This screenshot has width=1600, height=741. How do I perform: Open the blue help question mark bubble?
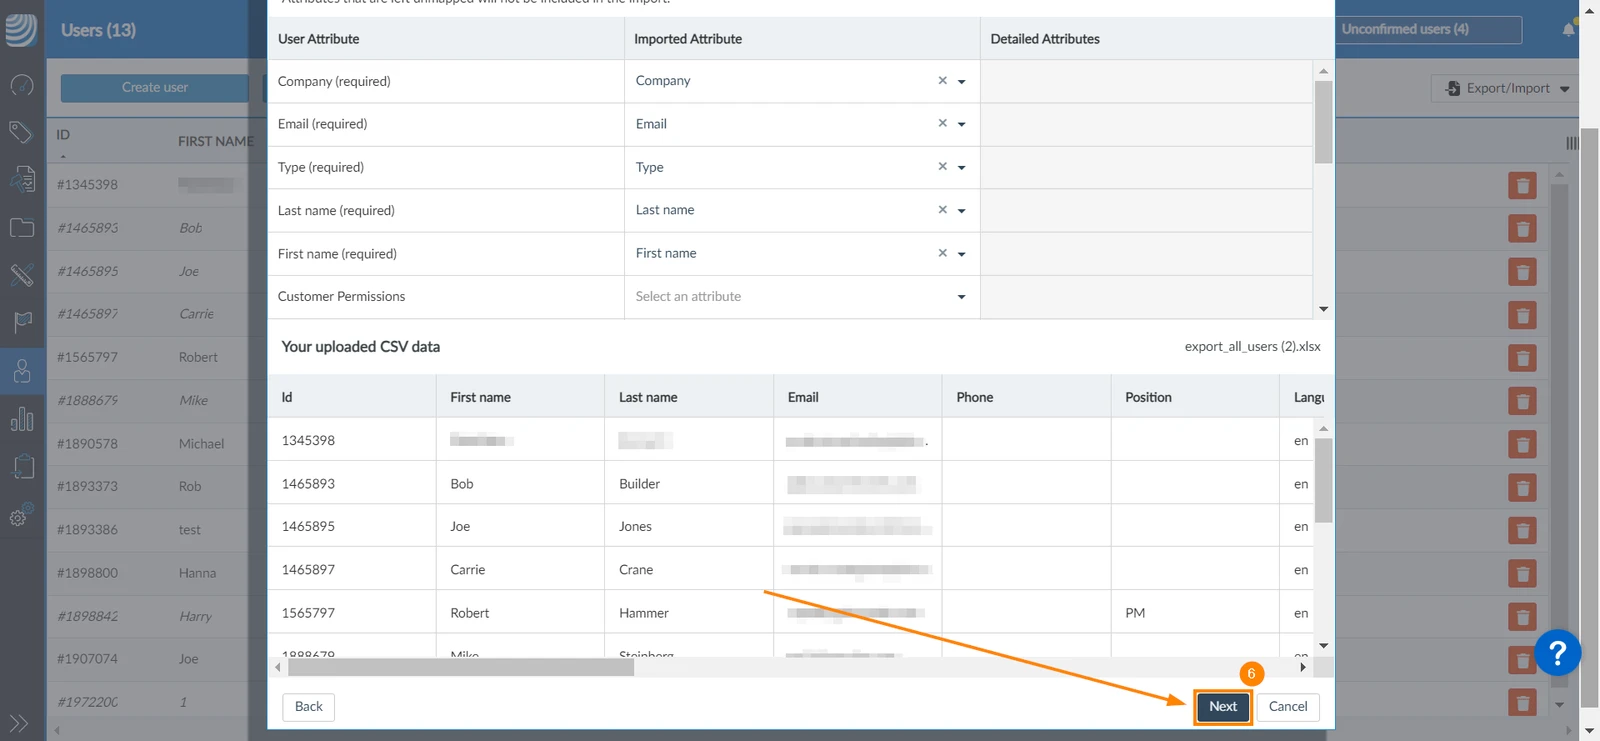click(1557, 653)
